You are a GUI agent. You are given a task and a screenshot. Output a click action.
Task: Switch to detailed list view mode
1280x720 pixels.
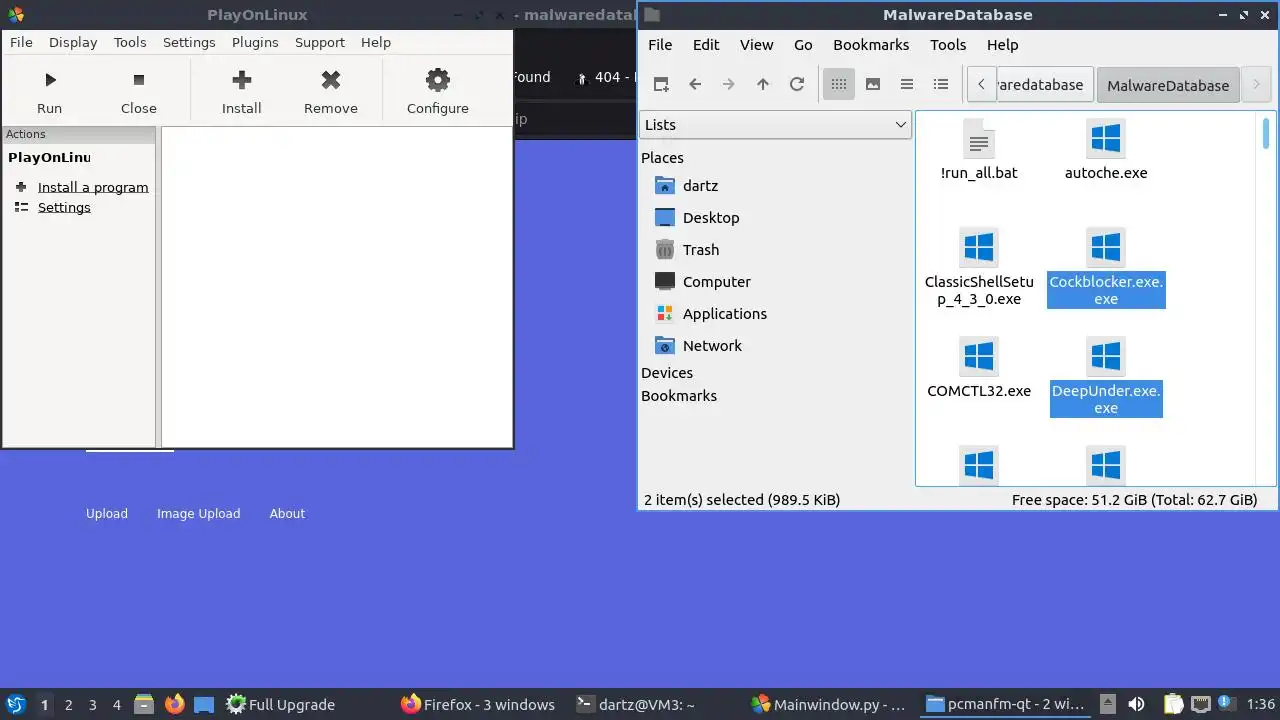point(941,84)
